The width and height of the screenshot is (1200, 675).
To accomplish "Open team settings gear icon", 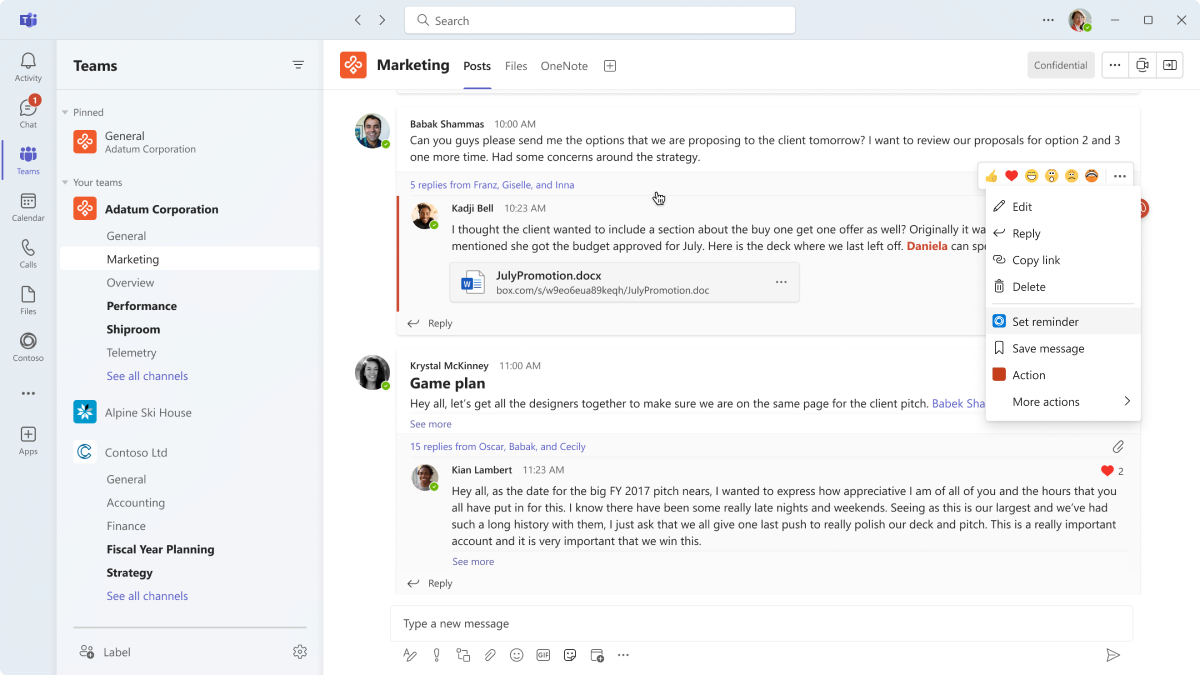I will pos(300,652).
